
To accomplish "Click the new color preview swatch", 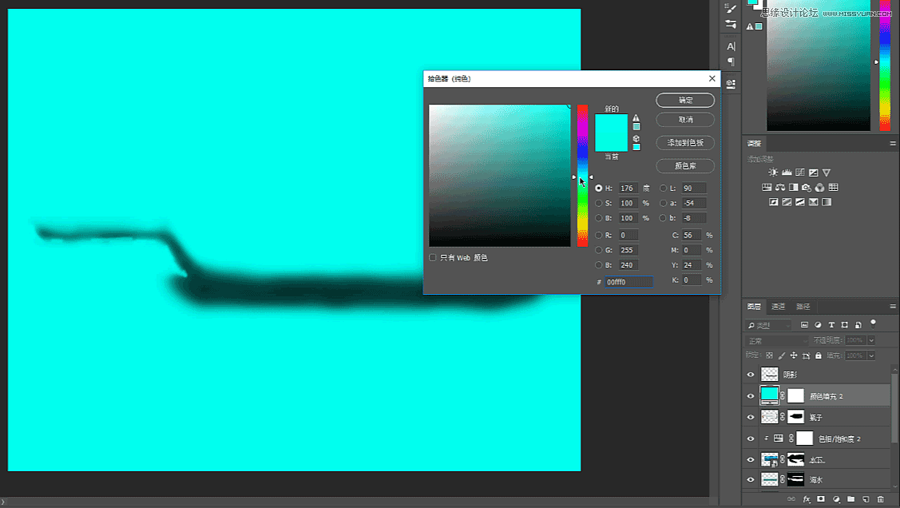I will [611, 123].
